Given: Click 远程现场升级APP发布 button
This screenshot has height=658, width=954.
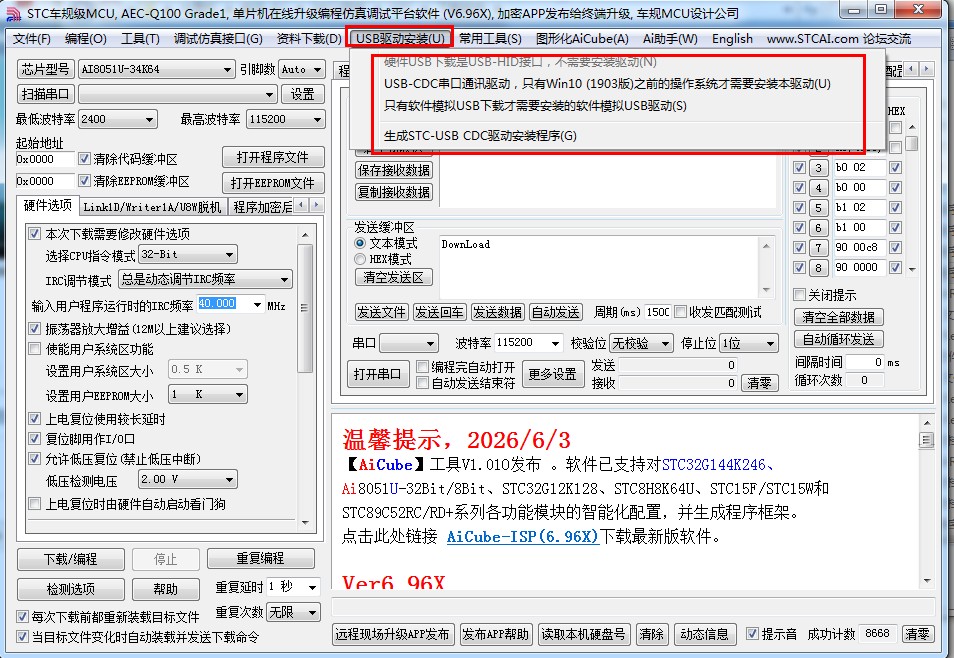Looking at the screenshot, I should 392,634.
